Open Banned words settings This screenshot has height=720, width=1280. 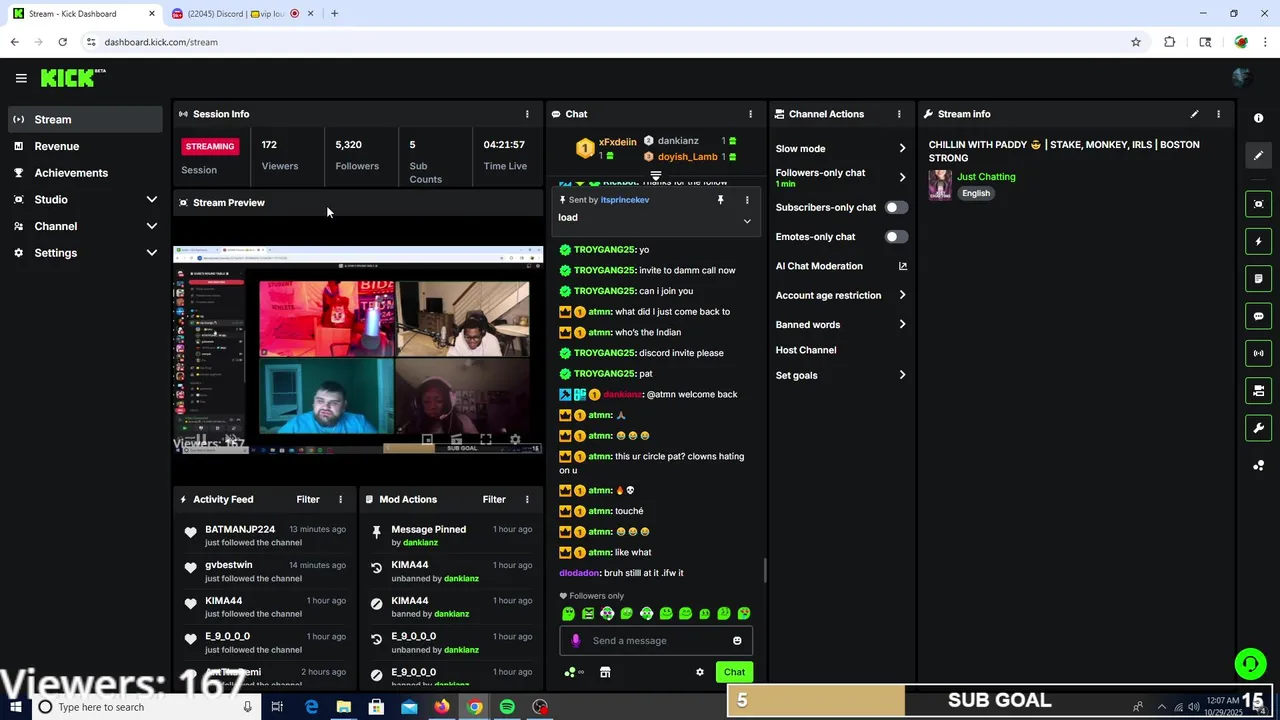pos(841,325)
